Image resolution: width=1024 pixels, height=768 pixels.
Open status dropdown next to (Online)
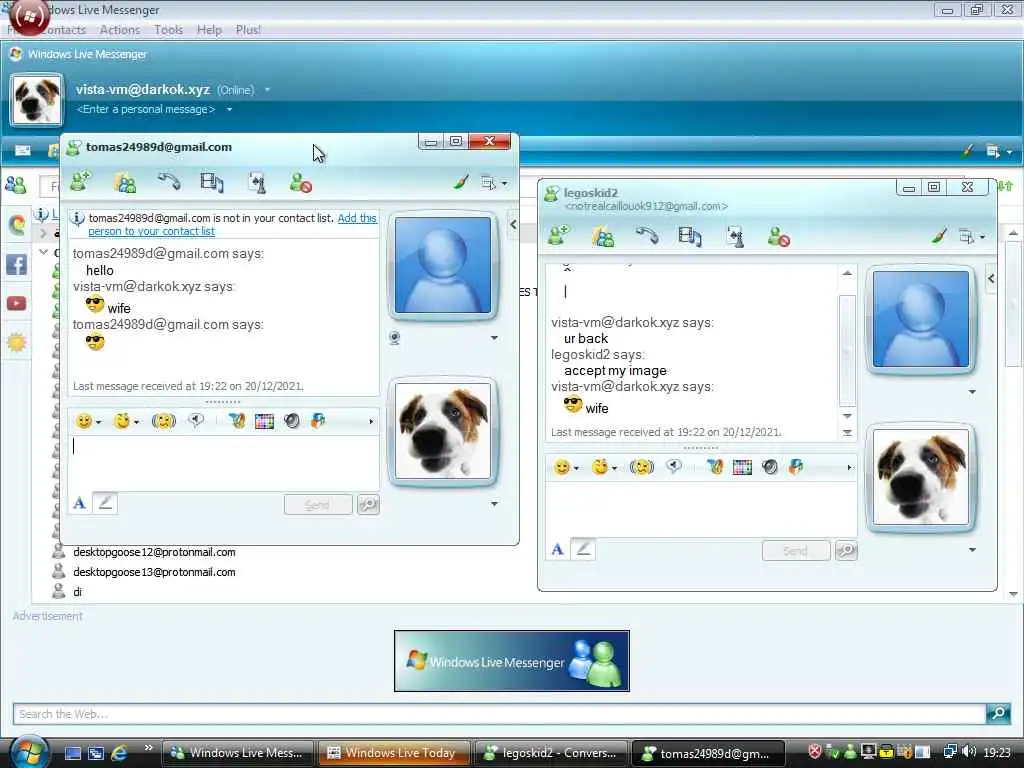(268, 89)
